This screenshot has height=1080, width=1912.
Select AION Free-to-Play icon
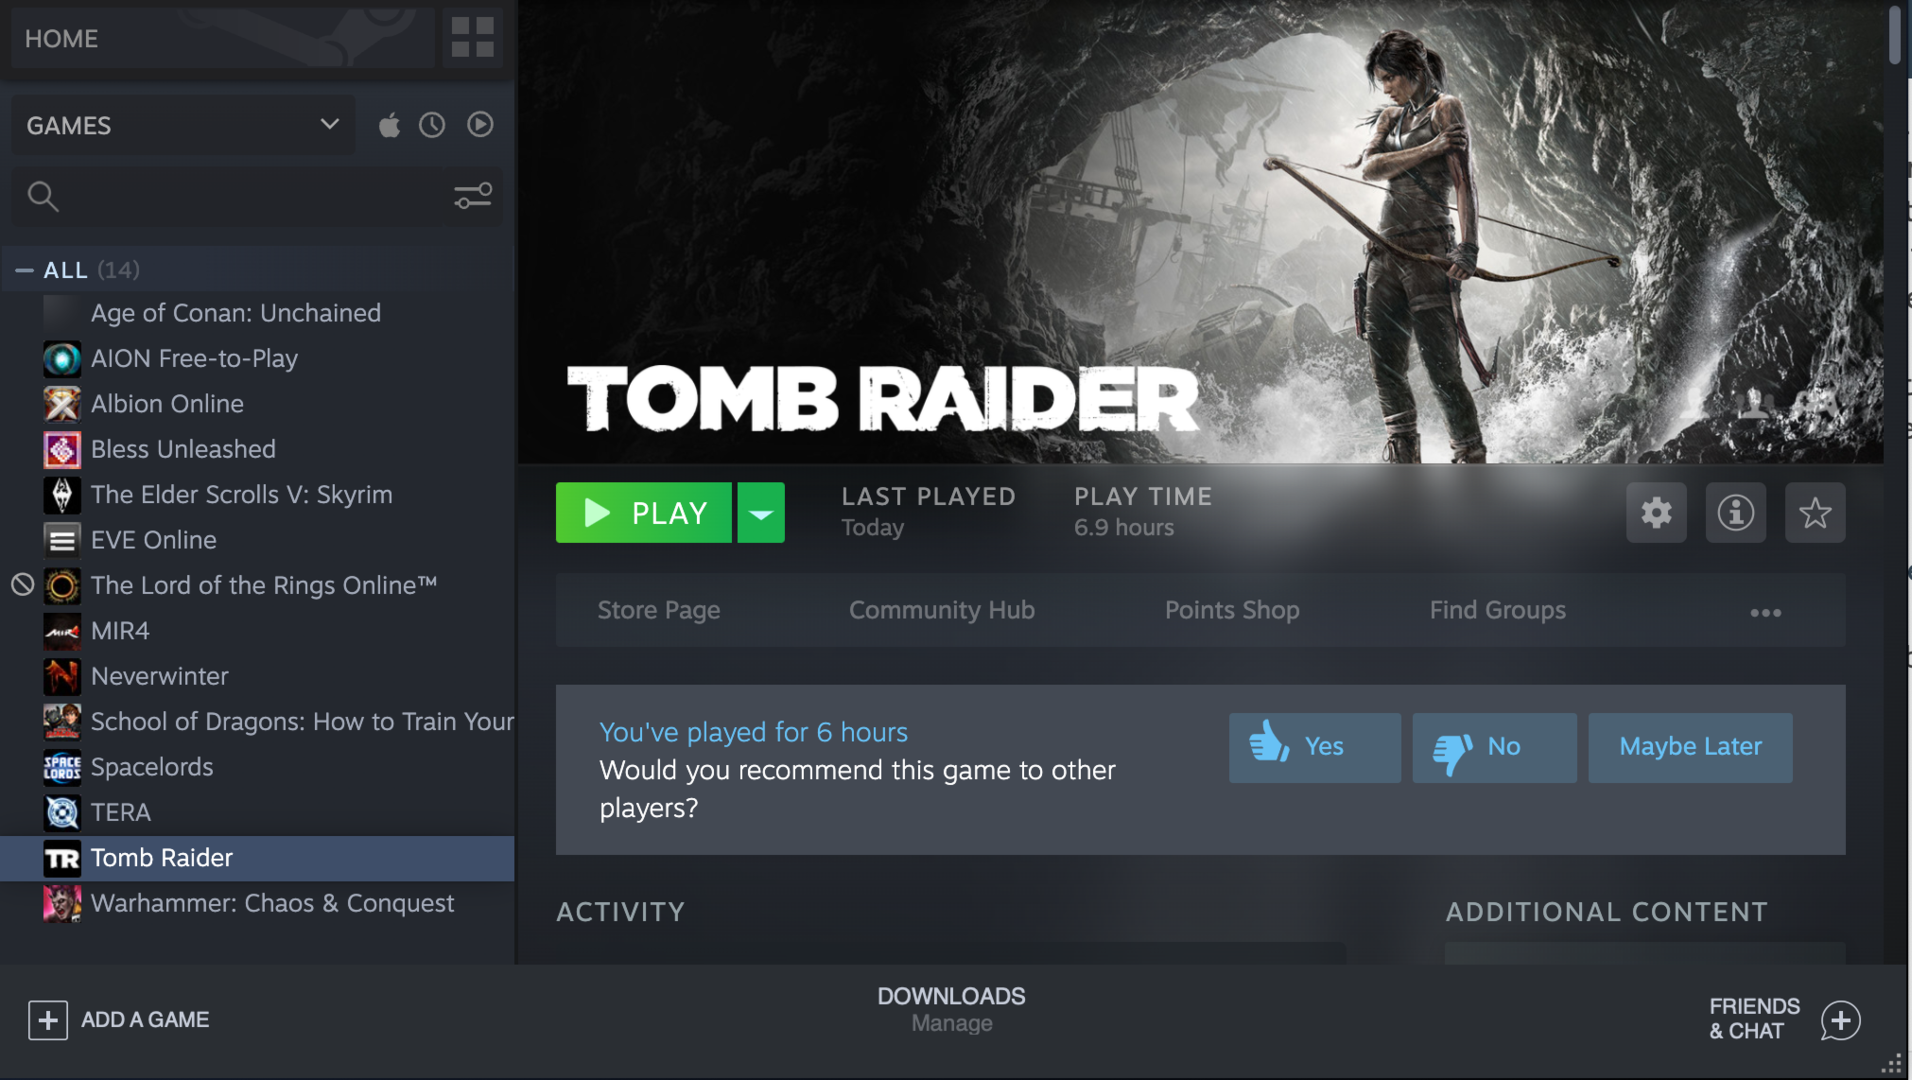coord(62,359)
